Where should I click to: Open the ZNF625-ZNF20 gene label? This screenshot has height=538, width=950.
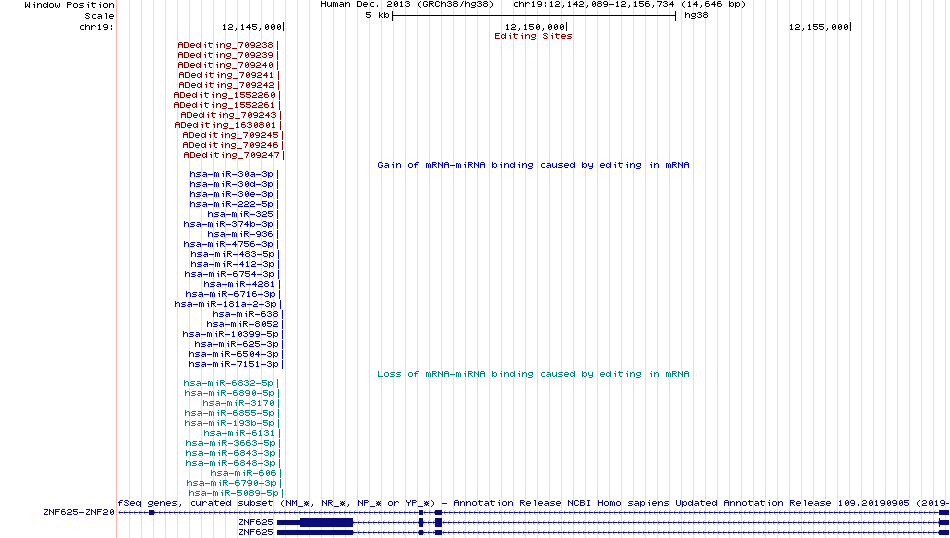tap(79, 512)
